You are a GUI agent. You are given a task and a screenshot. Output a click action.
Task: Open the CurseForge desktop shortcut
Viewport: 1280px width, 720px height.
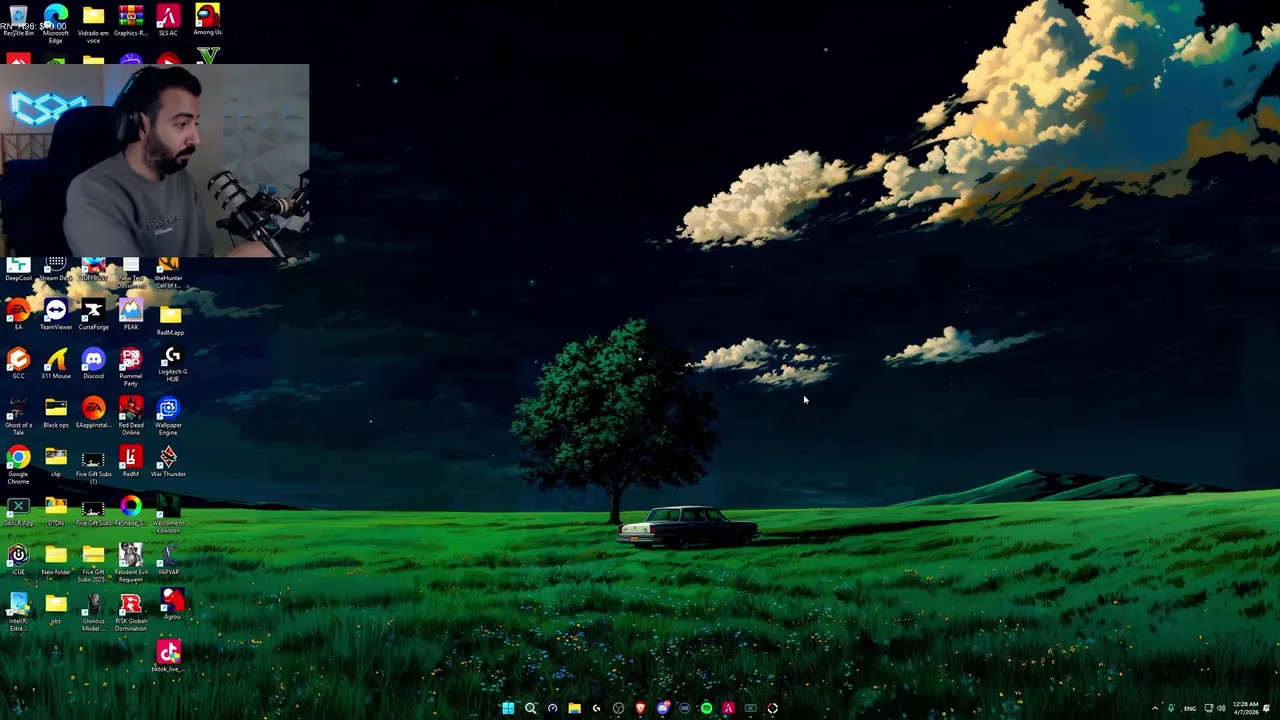tap(93, 315)
